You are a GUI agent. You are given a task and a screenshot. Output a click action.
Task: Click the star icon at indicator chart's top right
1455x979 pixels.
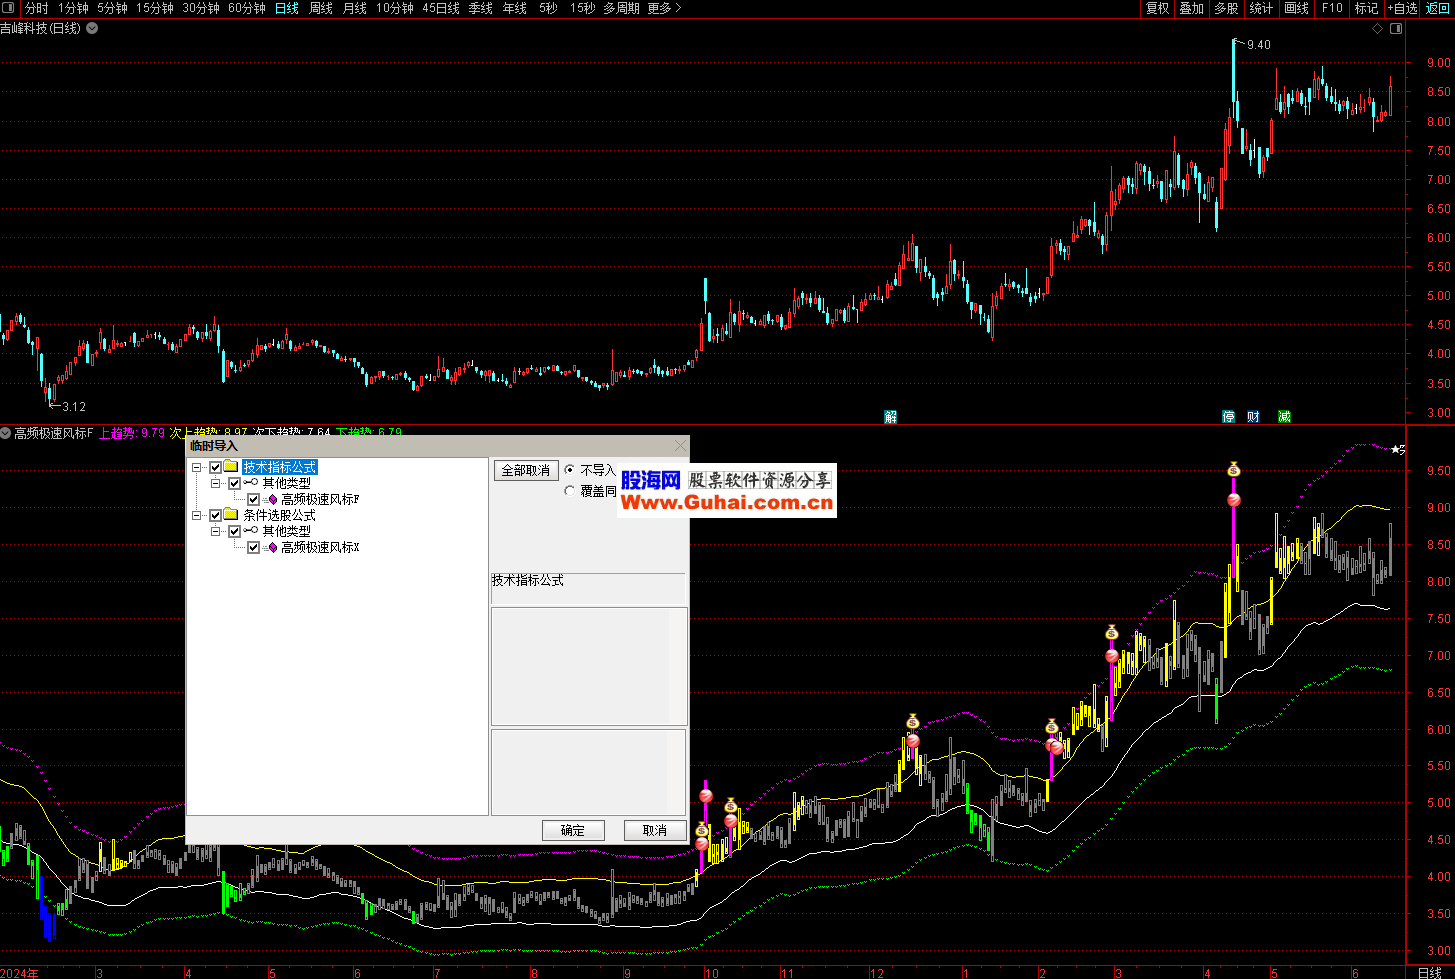tap(1397, 449)
